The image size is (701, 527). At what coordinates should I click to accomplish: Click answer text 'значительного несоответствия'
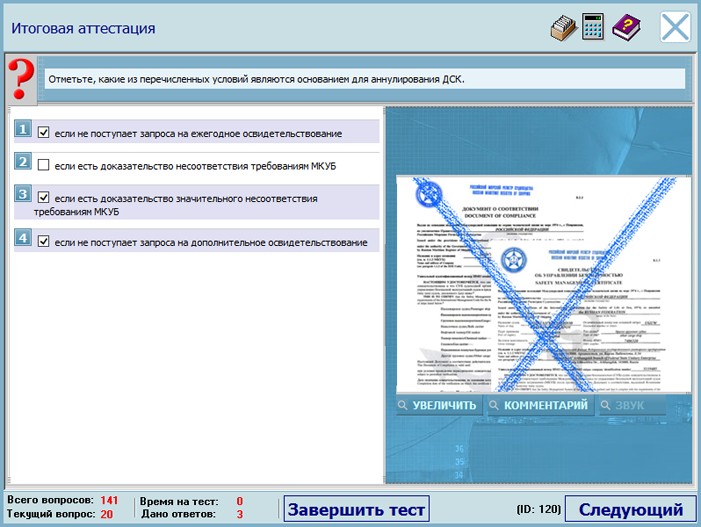[247, 199]
